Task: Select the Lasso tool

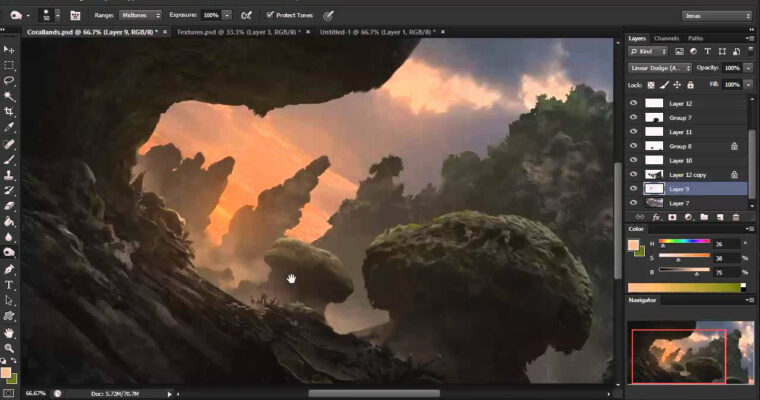Action: click(9, 80)
